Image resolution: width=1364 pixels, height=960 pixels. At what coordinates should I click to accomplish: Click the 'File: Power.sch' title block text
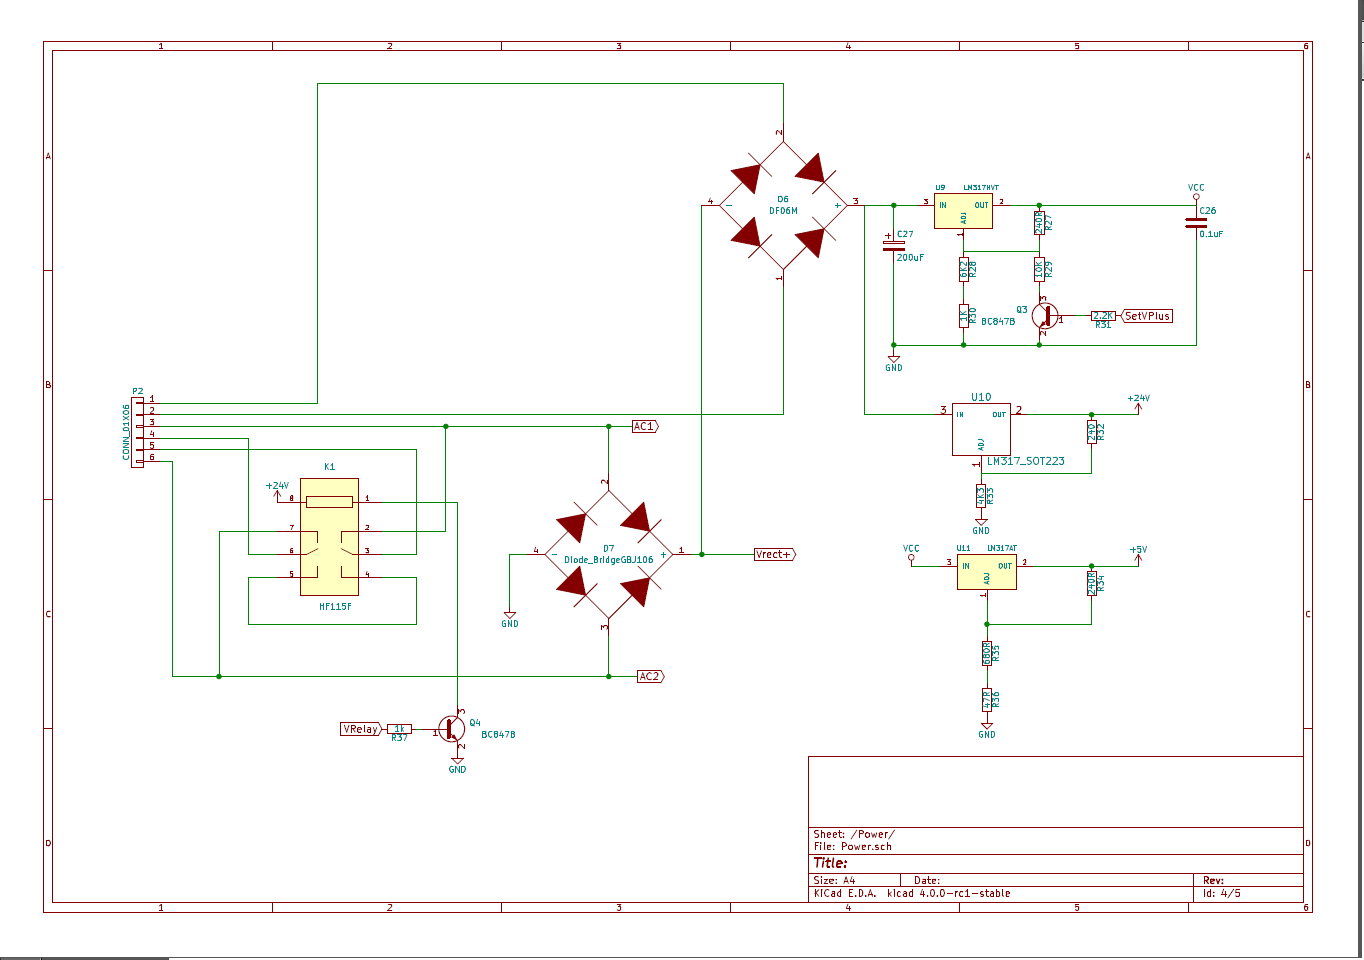[852, 846]
